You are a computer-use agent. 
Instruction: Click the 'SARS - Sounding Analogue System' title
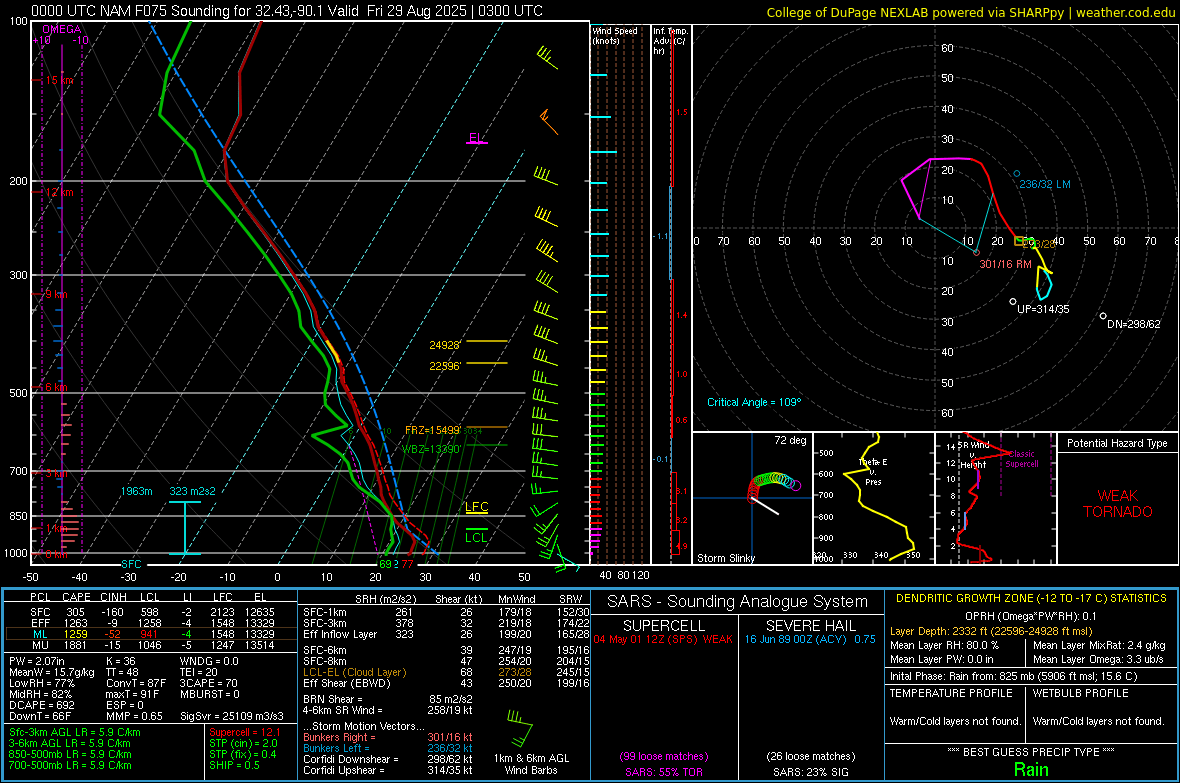point(738,602)
